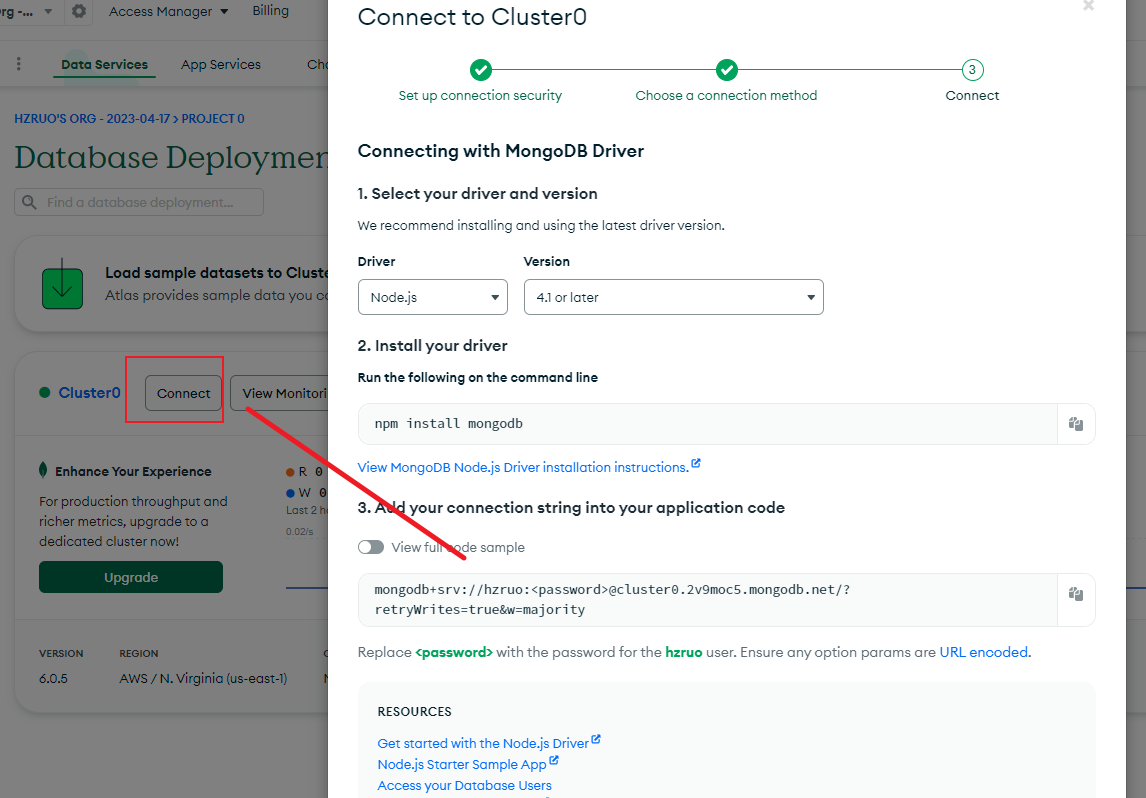Click the step 3 Connect circle

click(x=972, y=70)
